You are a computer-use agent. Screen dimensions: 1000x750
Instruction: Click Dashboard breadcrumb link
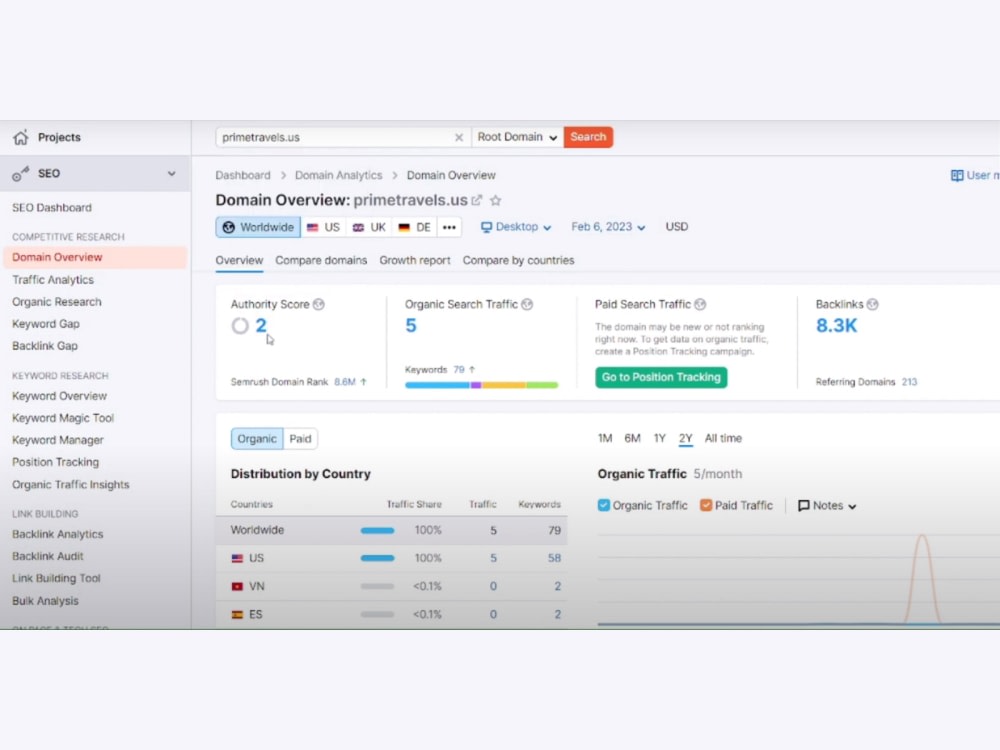click(x=243, y=175)
